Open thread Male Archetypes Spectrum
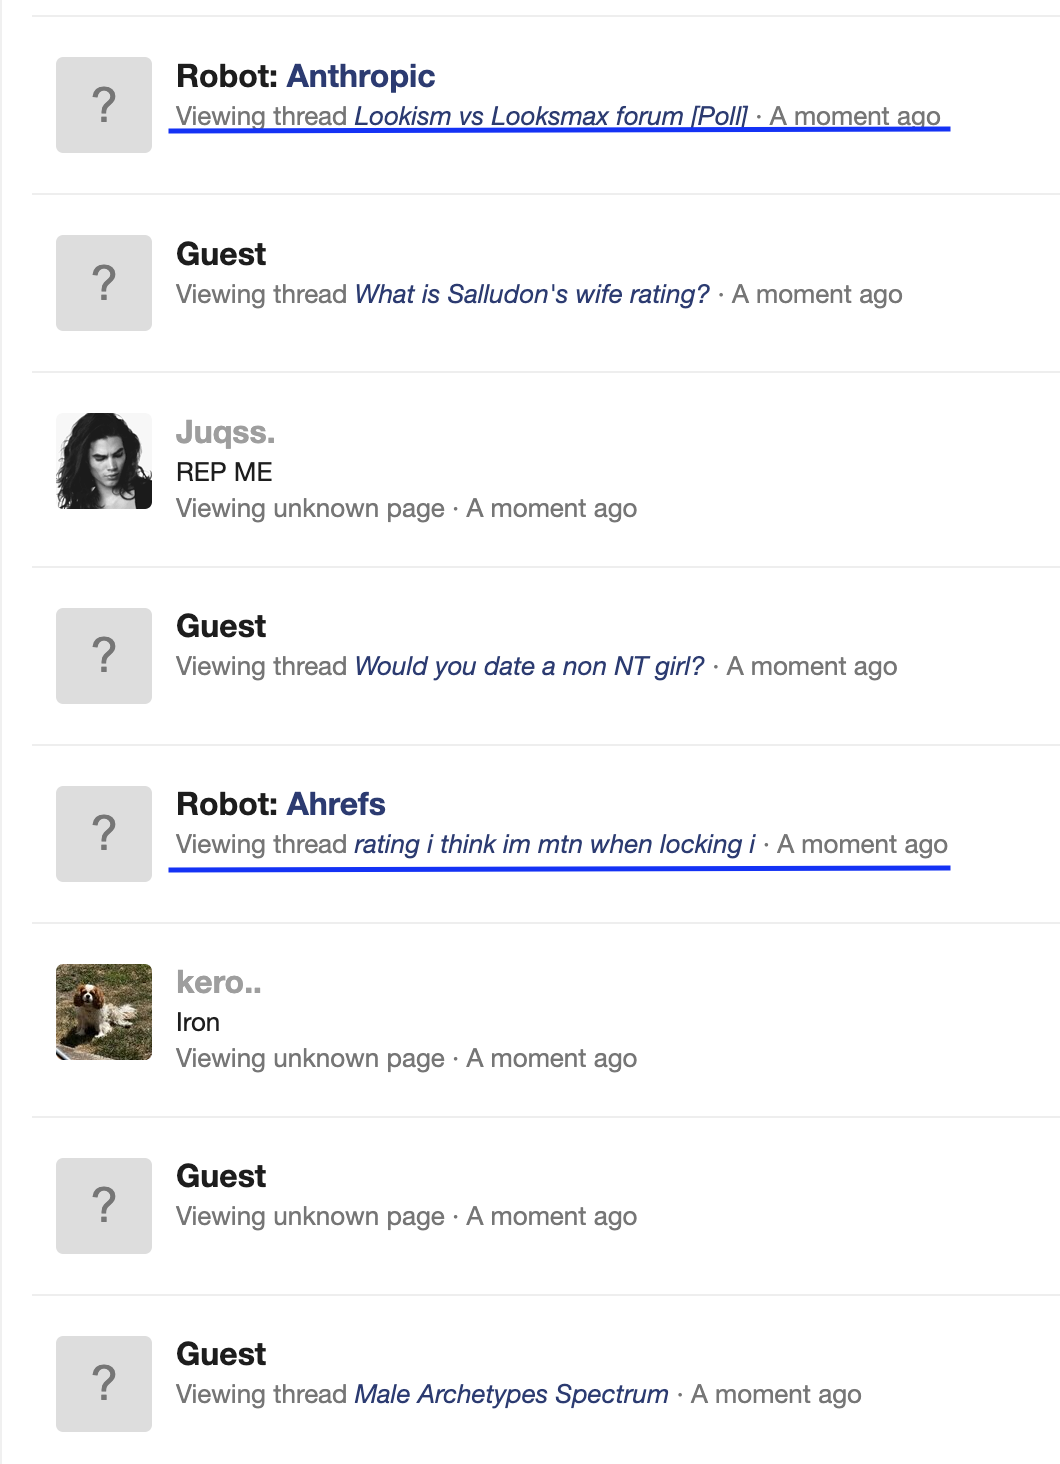The height and width of the screenshot is (1464, 1060). tap(512, 1394)
